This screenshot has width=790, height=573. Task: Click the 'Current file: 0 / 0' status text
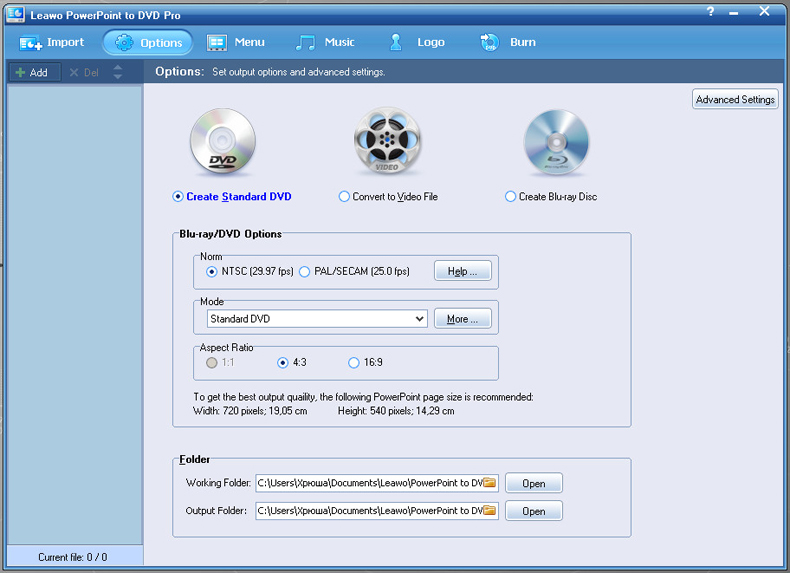point(73,557)
